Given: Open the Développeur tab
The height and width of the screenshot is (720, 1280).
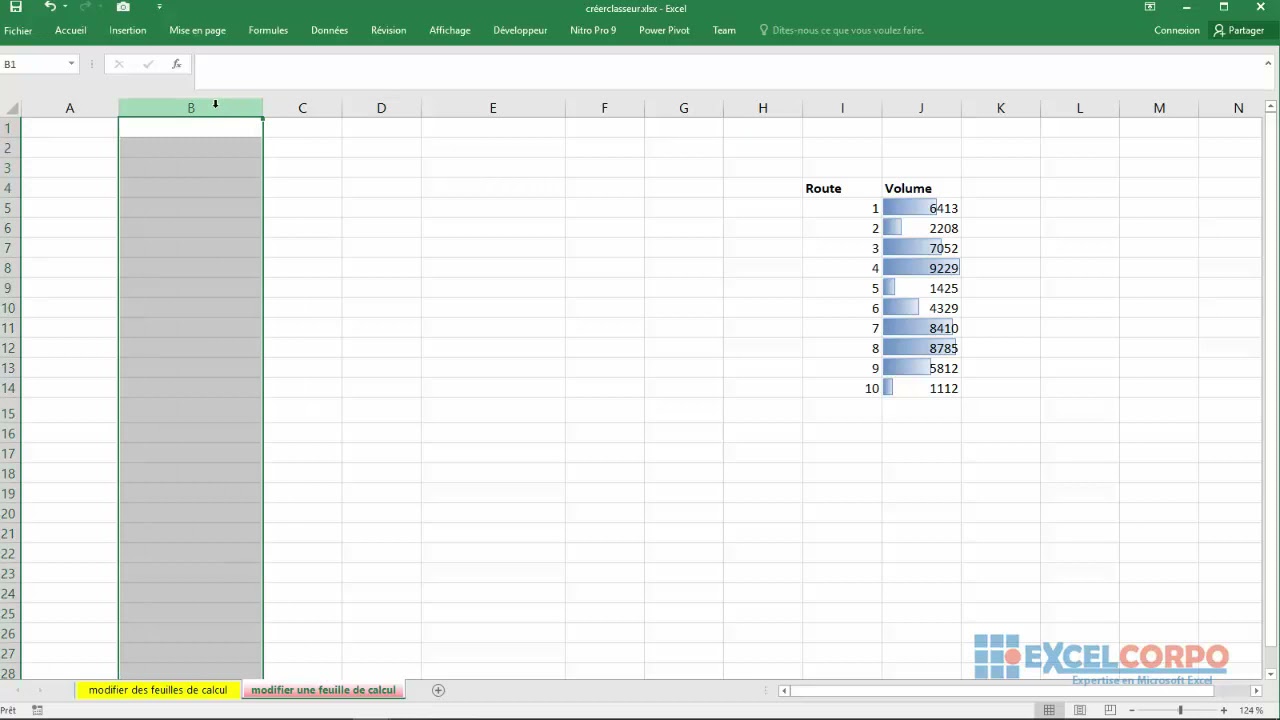Looking at the screenshot, I should (x=520, y=30).
